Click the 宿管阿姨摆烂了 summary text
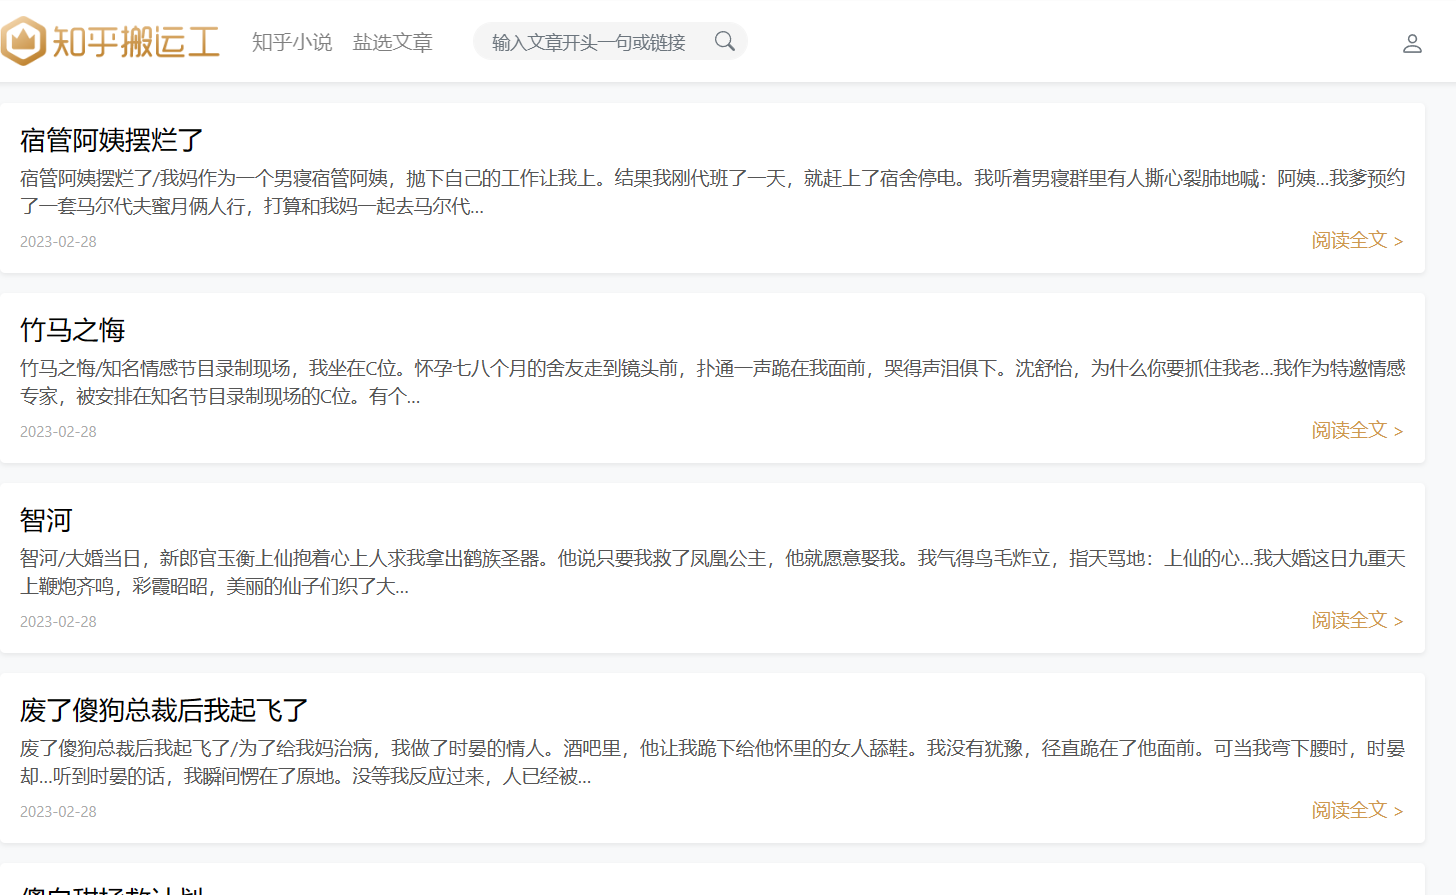 pos(712,192)
